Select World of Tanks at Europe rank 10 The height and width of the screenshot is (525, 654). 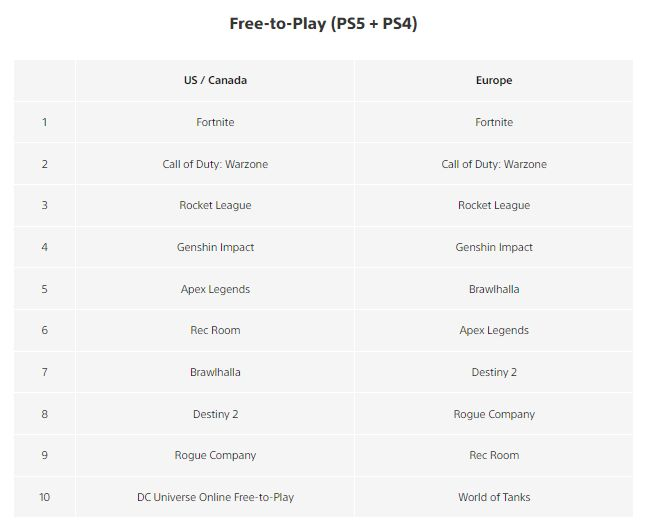pyautogui.click(x=494, y=497)
